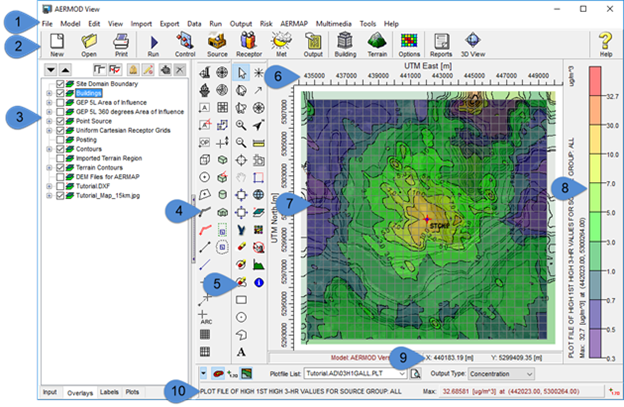This screenshot has height=407, width=624.
Task: Open a project with the Open folder icon
Action: 89,45
